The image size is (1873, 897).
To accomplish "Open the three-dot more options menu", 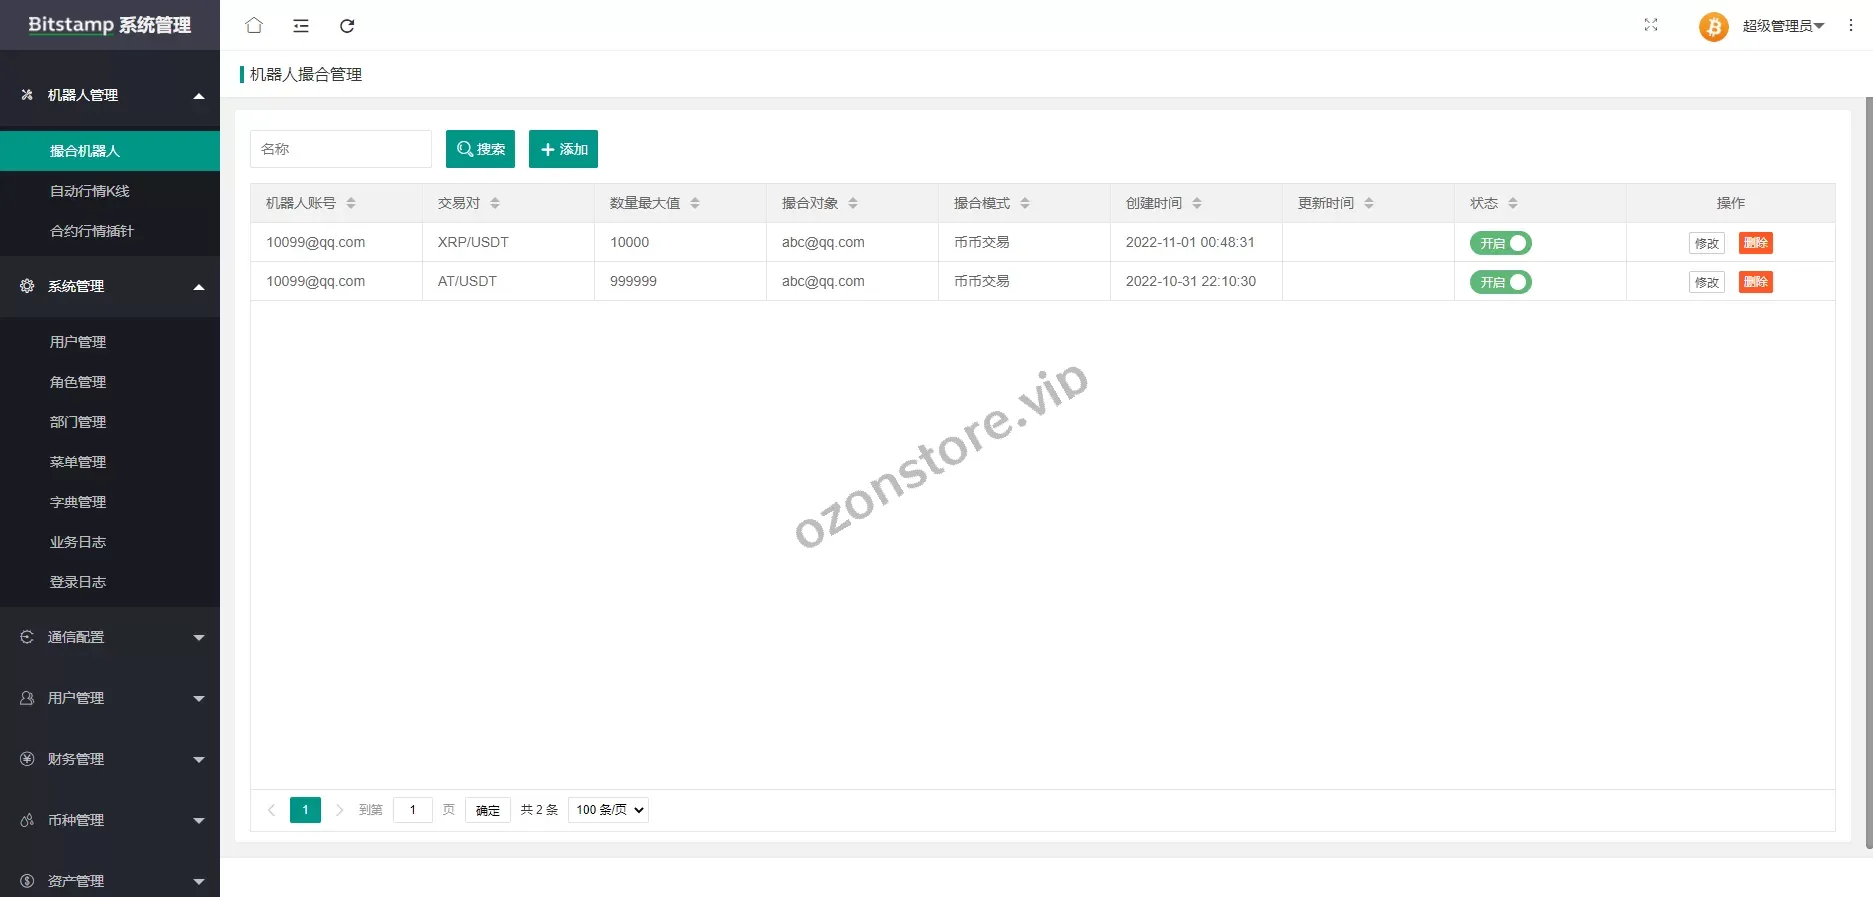I will [1851, 26].
